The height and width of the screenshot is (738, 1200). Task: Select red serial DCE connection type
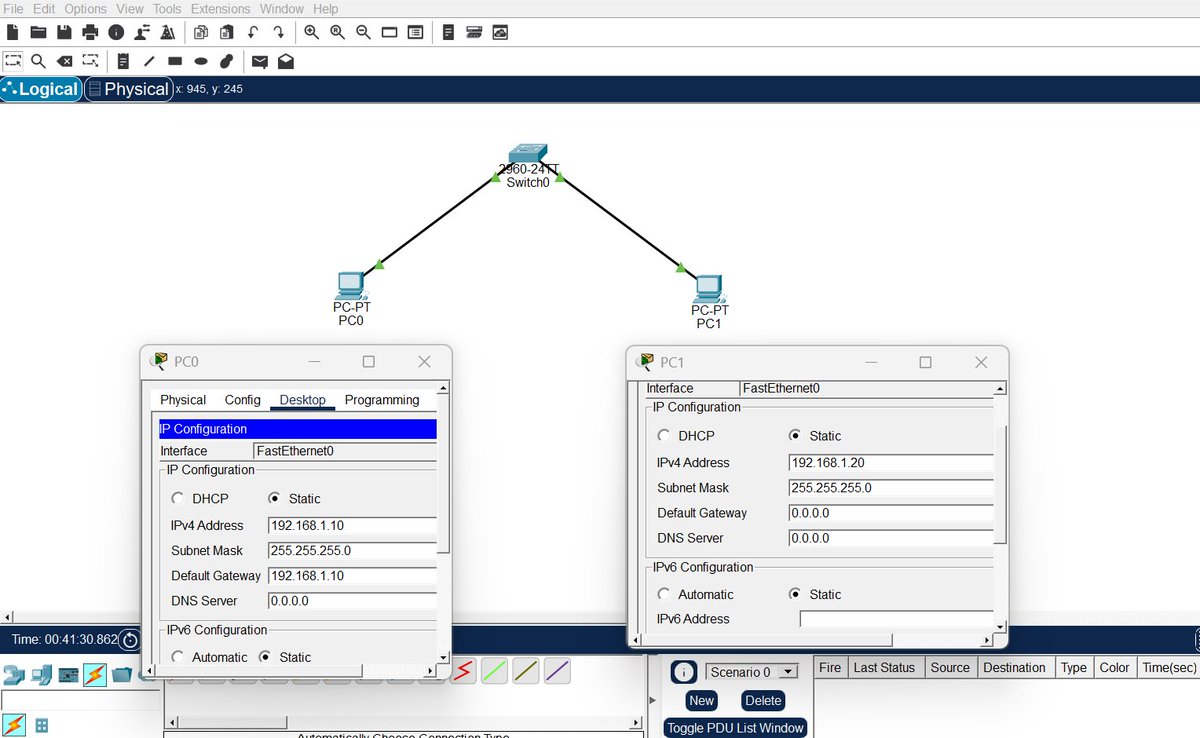click(x=463, y=671)
